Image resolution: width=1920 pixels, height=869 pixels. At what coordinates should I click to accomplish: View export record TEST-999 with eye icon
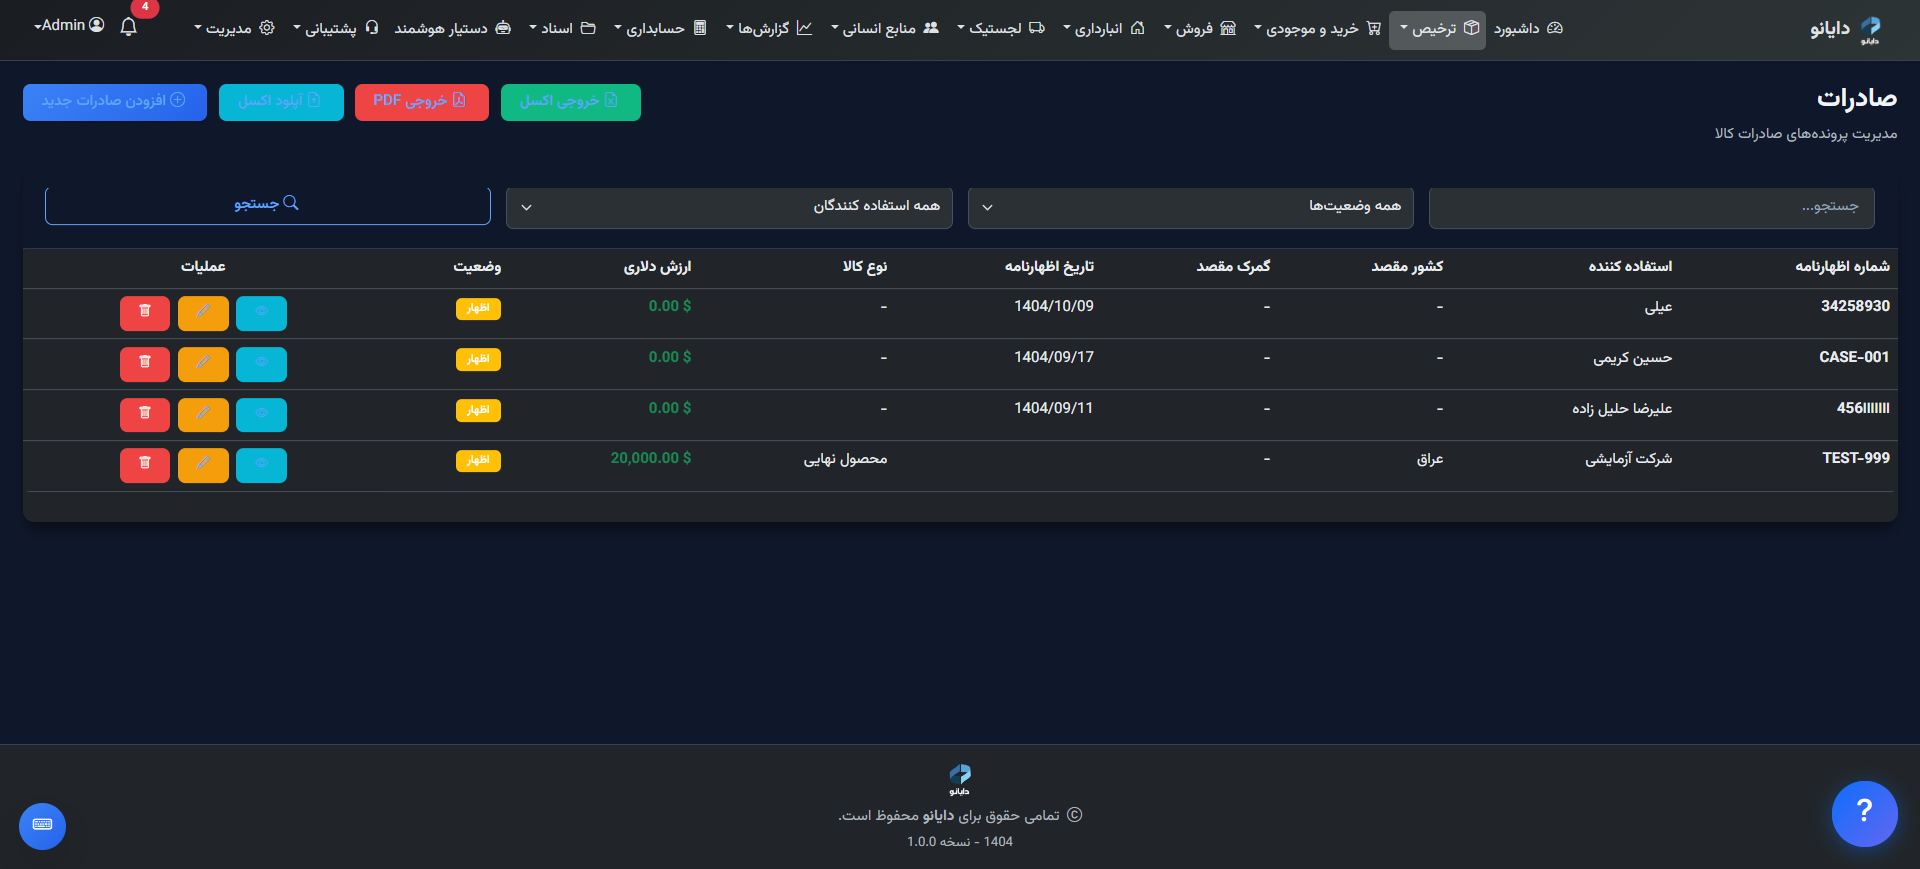pyautogui.click(x=261, y=465)
